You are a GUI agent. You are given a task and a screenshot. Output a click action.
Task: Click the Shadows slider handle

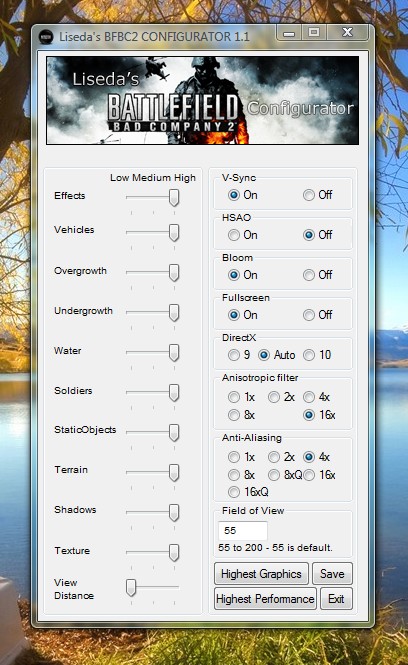[x=174, y=513]
